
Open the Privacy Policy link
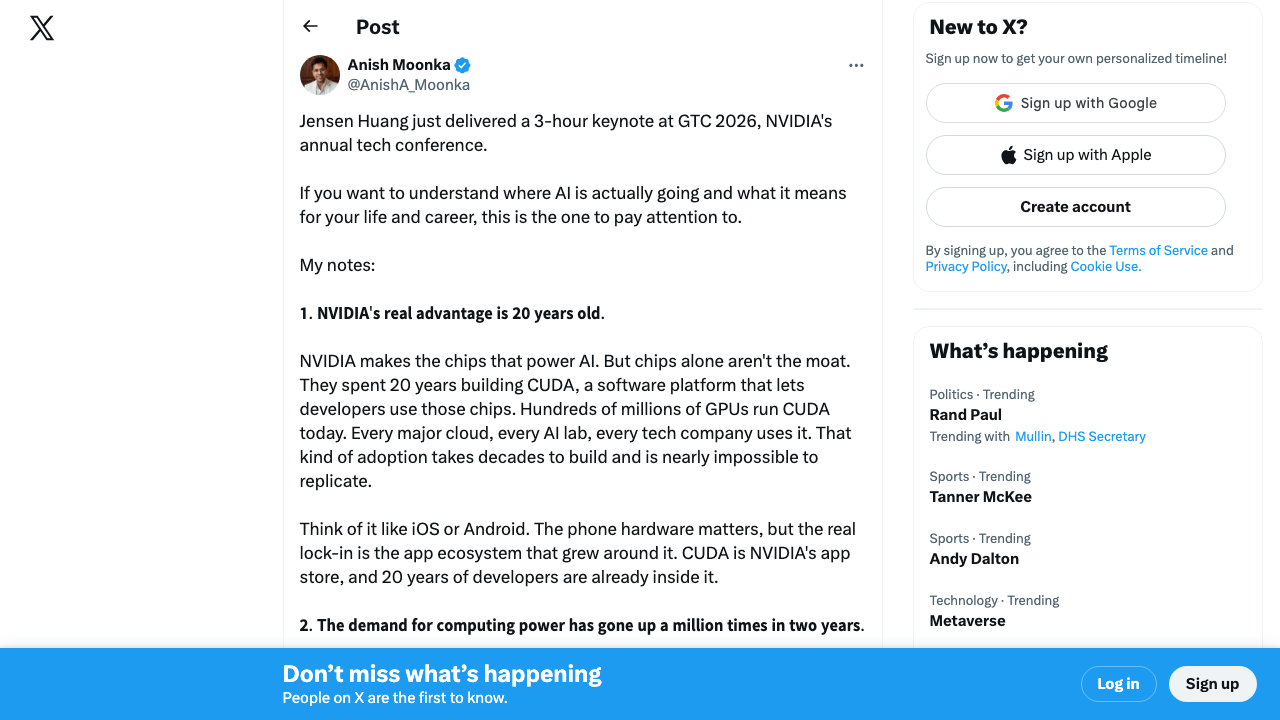966,266
